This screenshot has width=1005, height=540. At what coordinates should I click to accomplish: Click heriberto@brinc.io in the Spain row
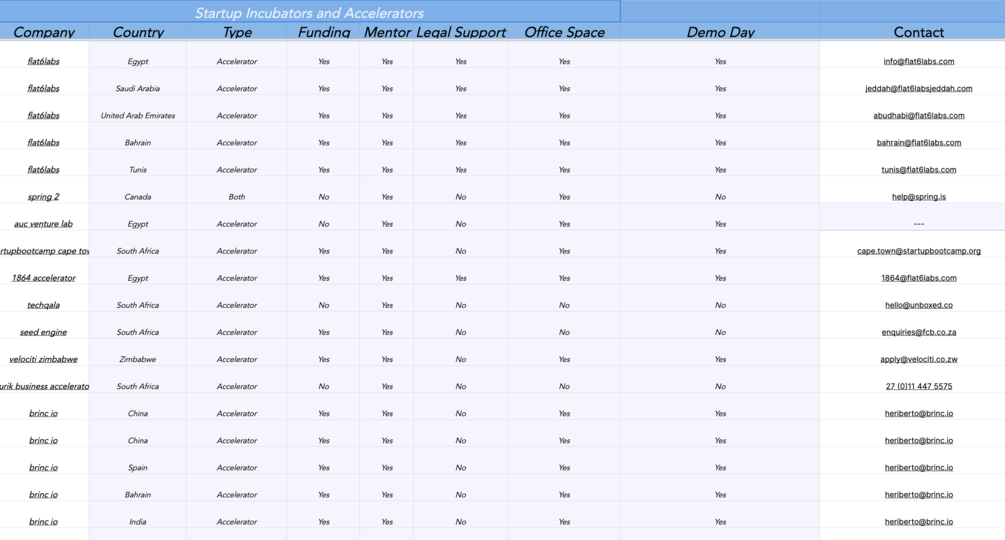tap(918, 468)
